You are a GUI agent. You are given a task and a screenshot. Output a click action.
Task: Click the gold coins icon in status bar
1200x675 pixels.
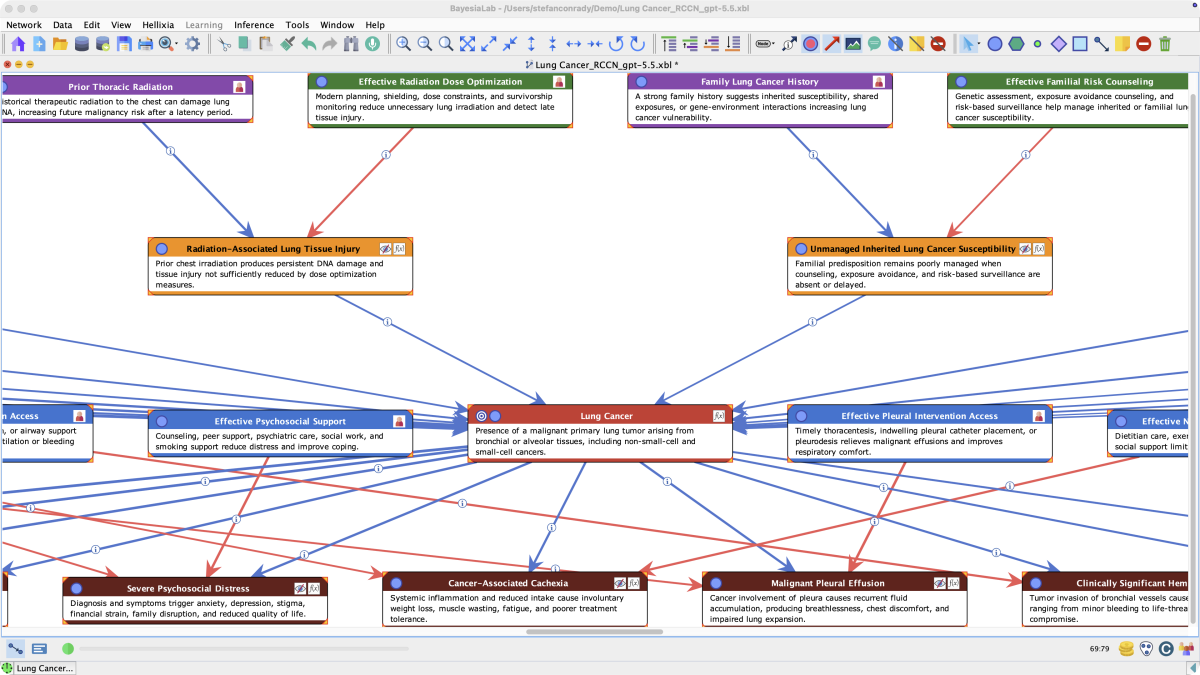pyautogui.click(x=1127, y=649)
